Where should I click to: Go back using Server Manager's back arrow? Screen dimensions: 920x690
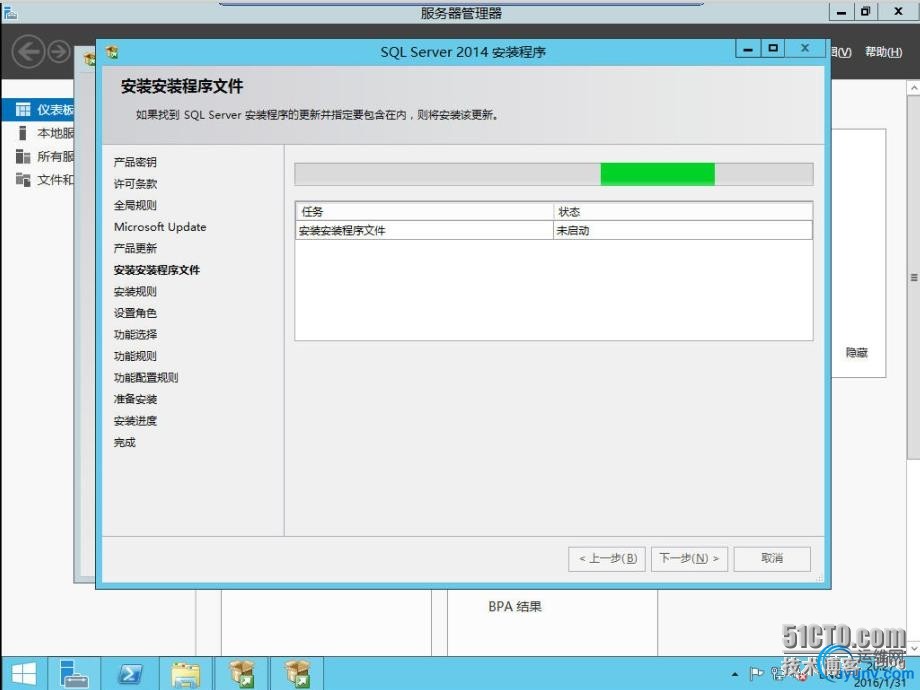point(28,52)
